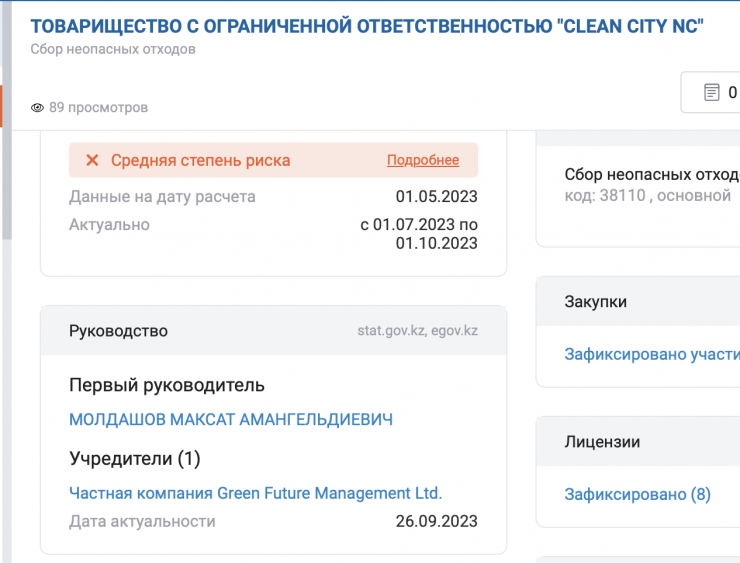Click the 89 просмотров view count text
Screen dimensions: 740x563
pyautogui.click(x=98, y=108)
